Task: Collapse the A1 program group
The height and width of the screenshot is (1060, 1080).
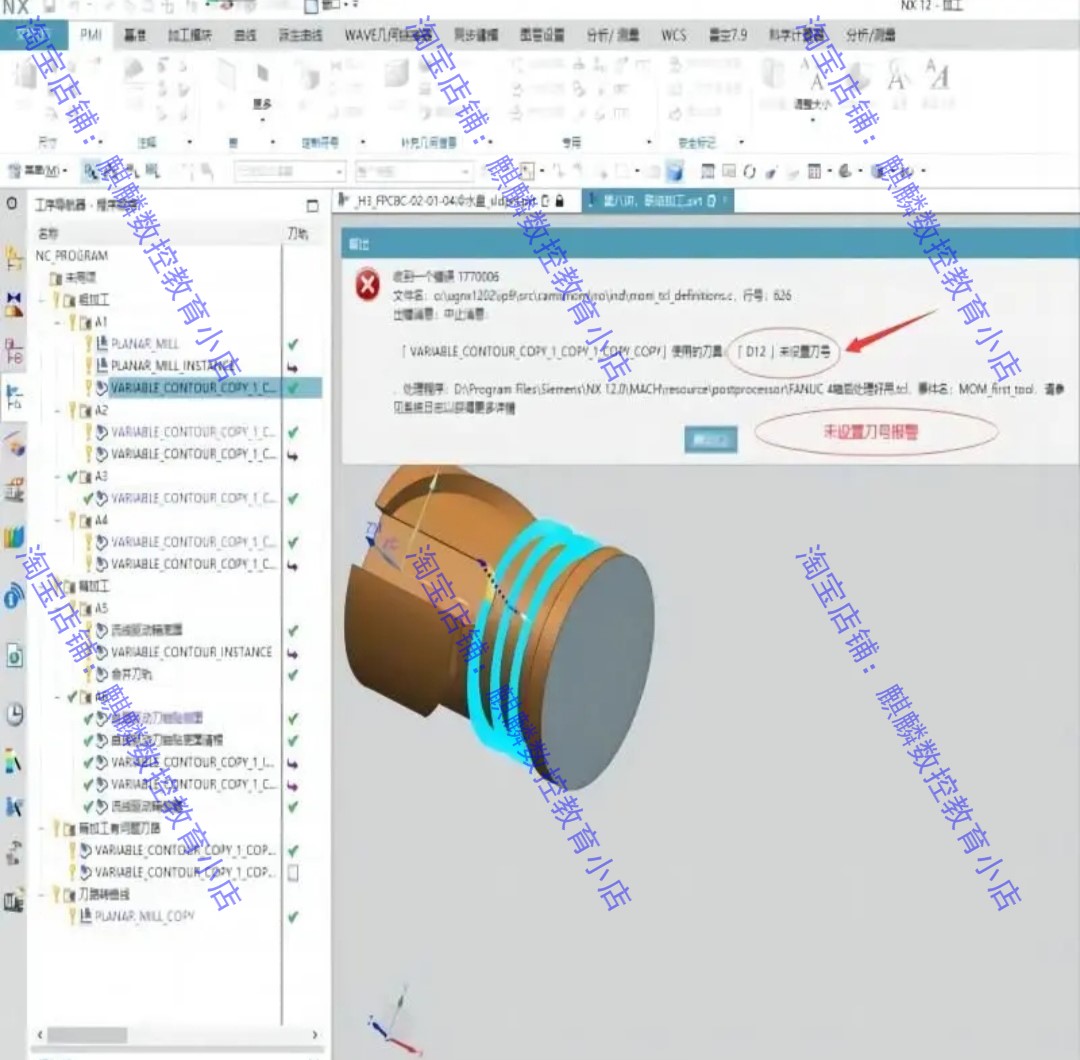Action: pyautogui.click(x=59, y=322)
